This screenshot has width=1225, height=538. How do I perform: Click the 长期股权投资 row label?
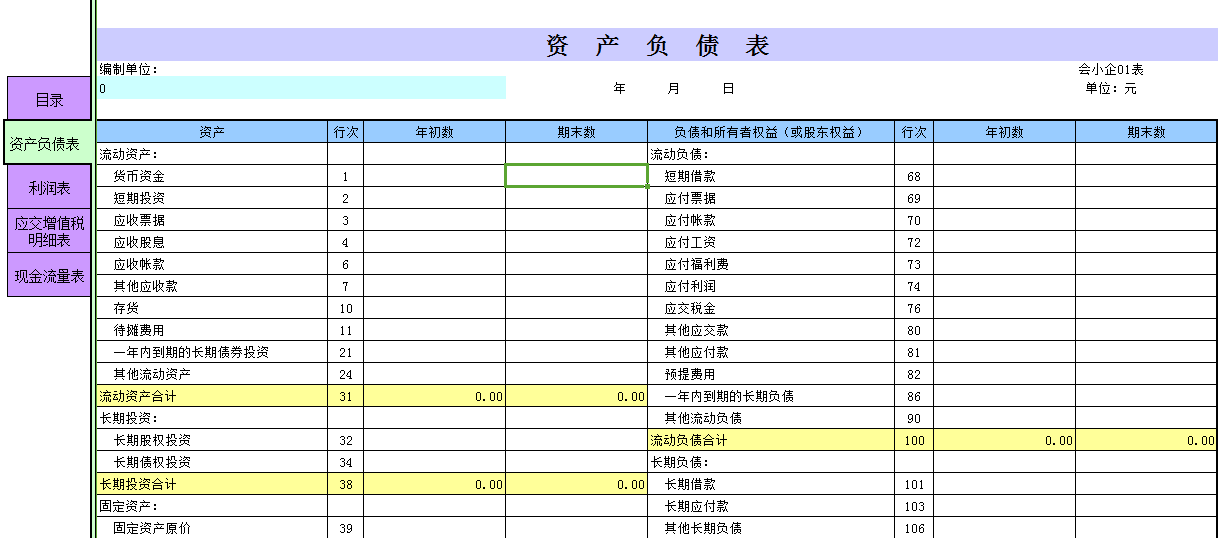click(x=152, y=440)
